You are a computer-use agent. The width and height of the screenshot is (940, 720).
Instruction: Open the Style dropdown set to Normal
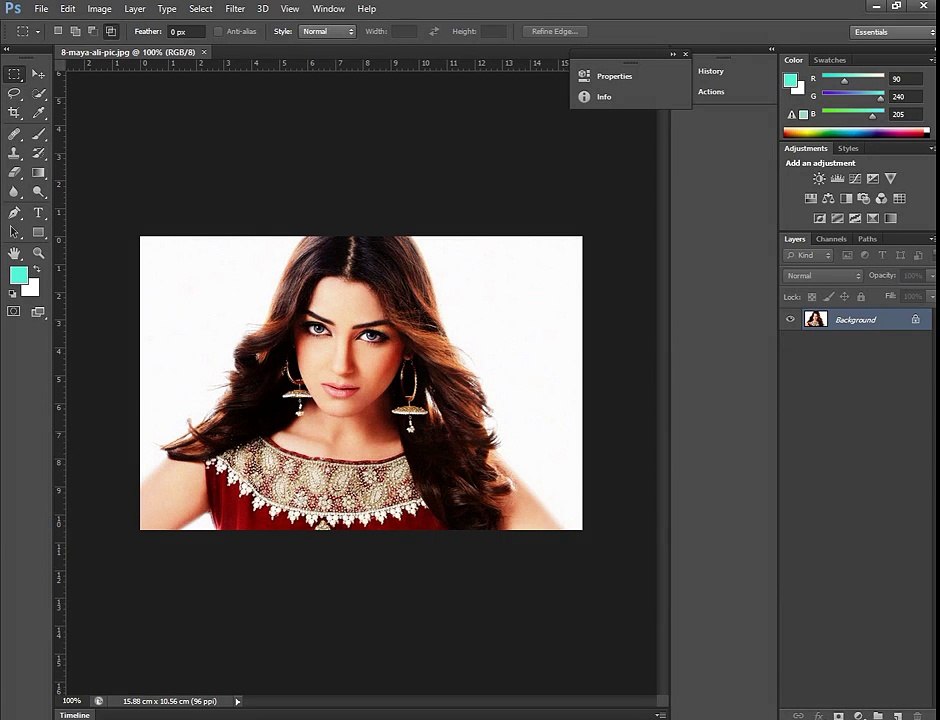tap(327, 31)
